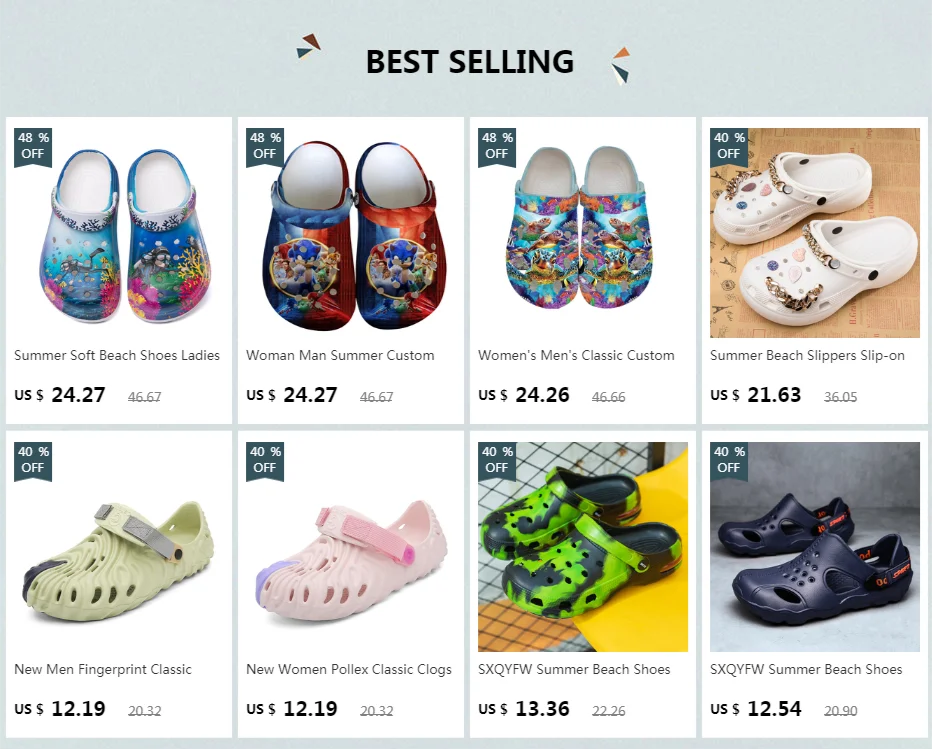Select "Women's Men's Classic Custom" title
Image resolution: width=932 pixels, height=750 pixels.
[576, 355]
